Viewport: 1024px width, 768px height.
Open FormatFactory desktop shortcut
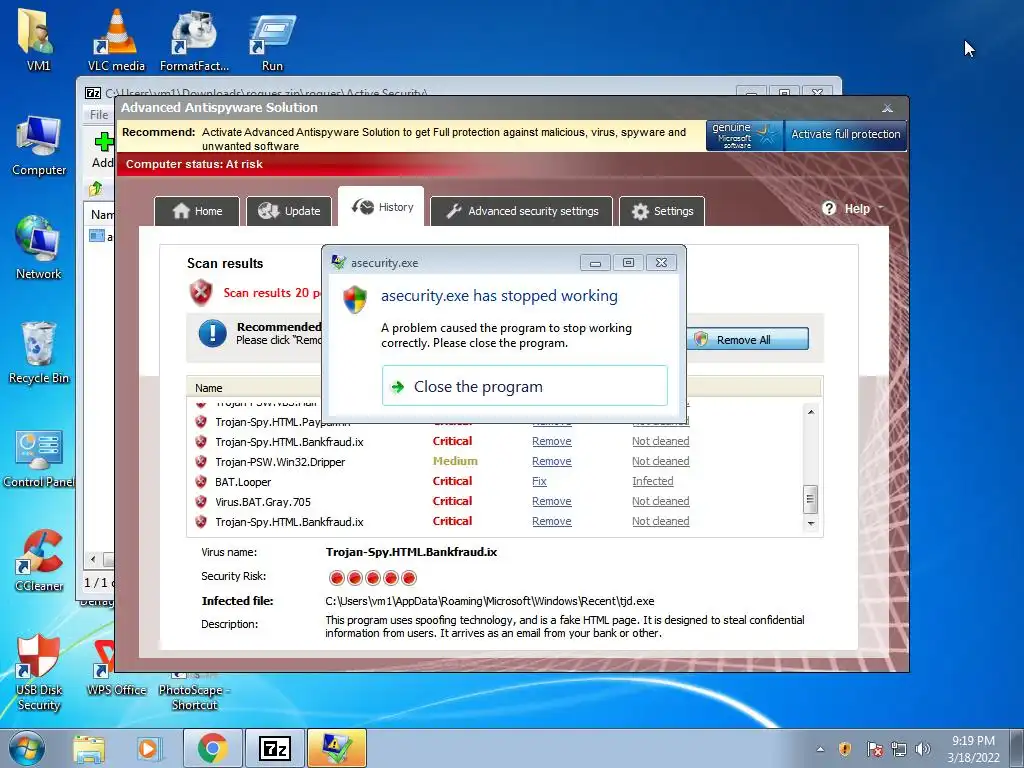tap(194, 39)
